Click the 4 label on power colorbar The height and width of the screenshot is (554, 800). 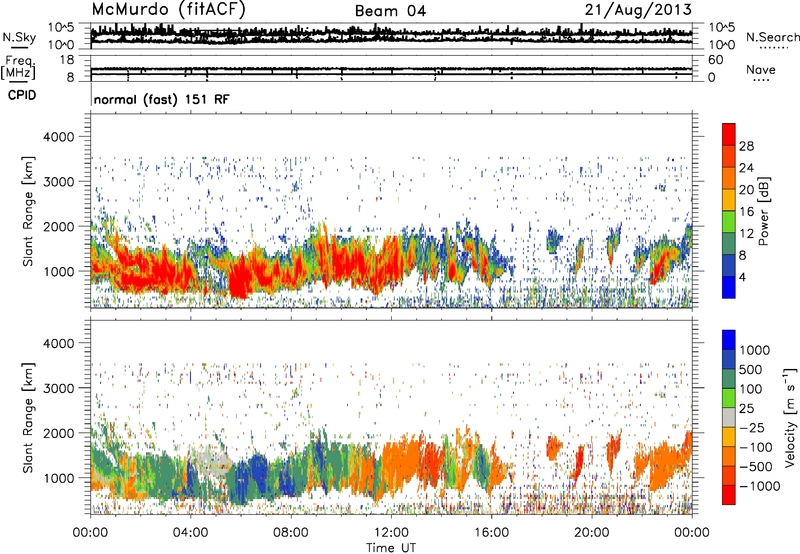pos(742,277)
